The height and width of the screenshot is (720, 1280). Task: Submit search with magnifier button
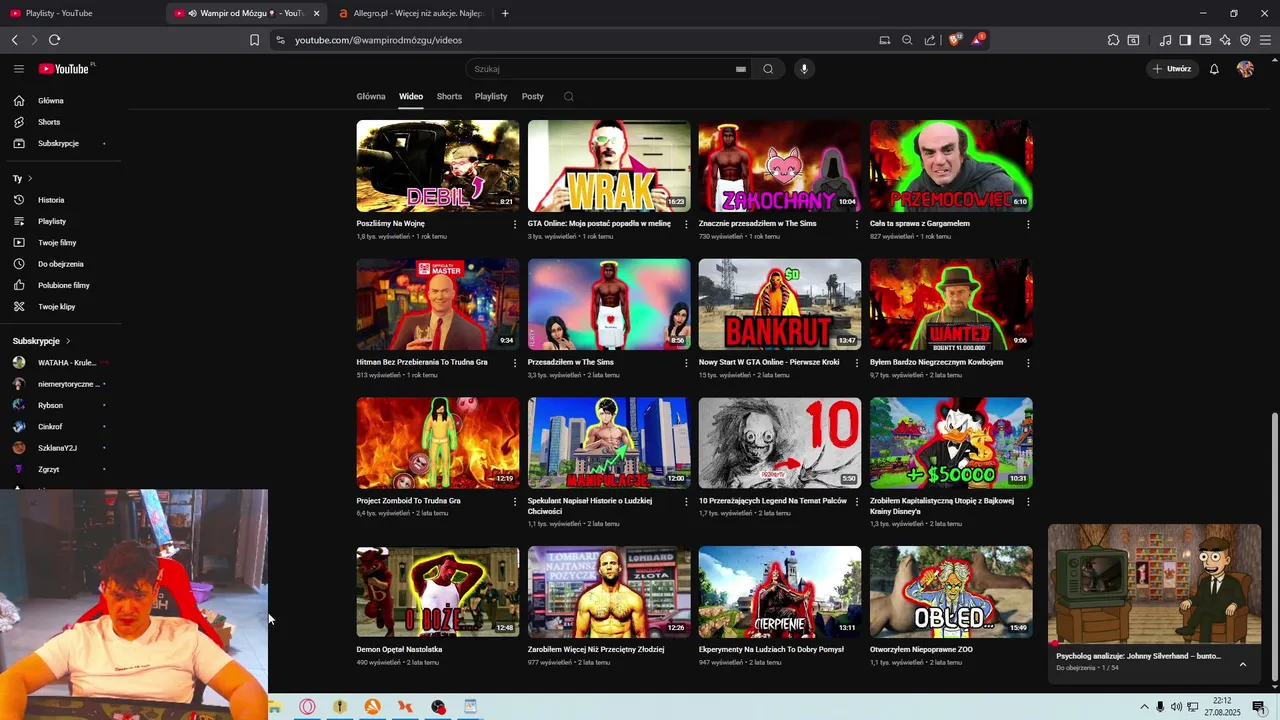(x=768, y=69)
